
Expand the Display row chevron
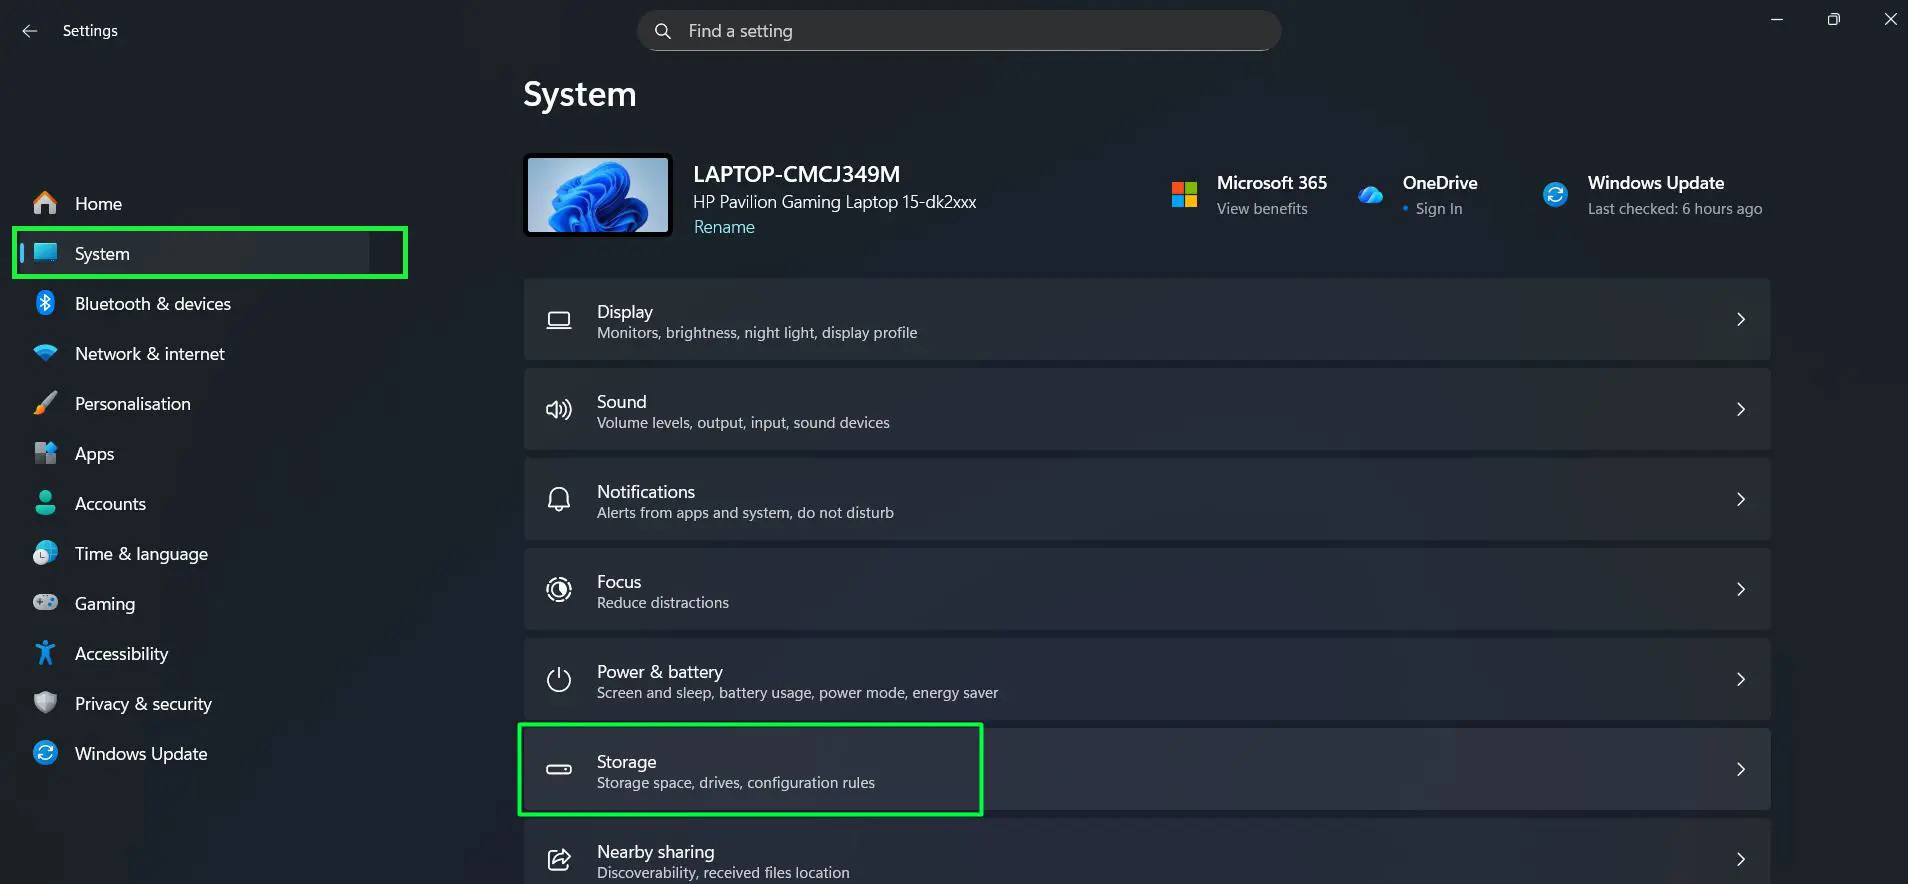1741,320
